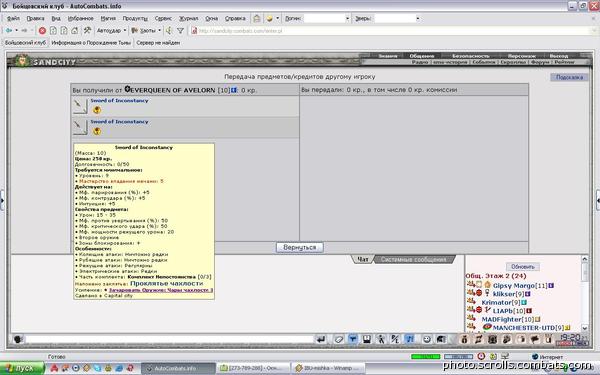Image resolution: width=600 pixels, height=375 pixels.
Task: Click the home icon in browser toolbar
Action: [75, 31]
